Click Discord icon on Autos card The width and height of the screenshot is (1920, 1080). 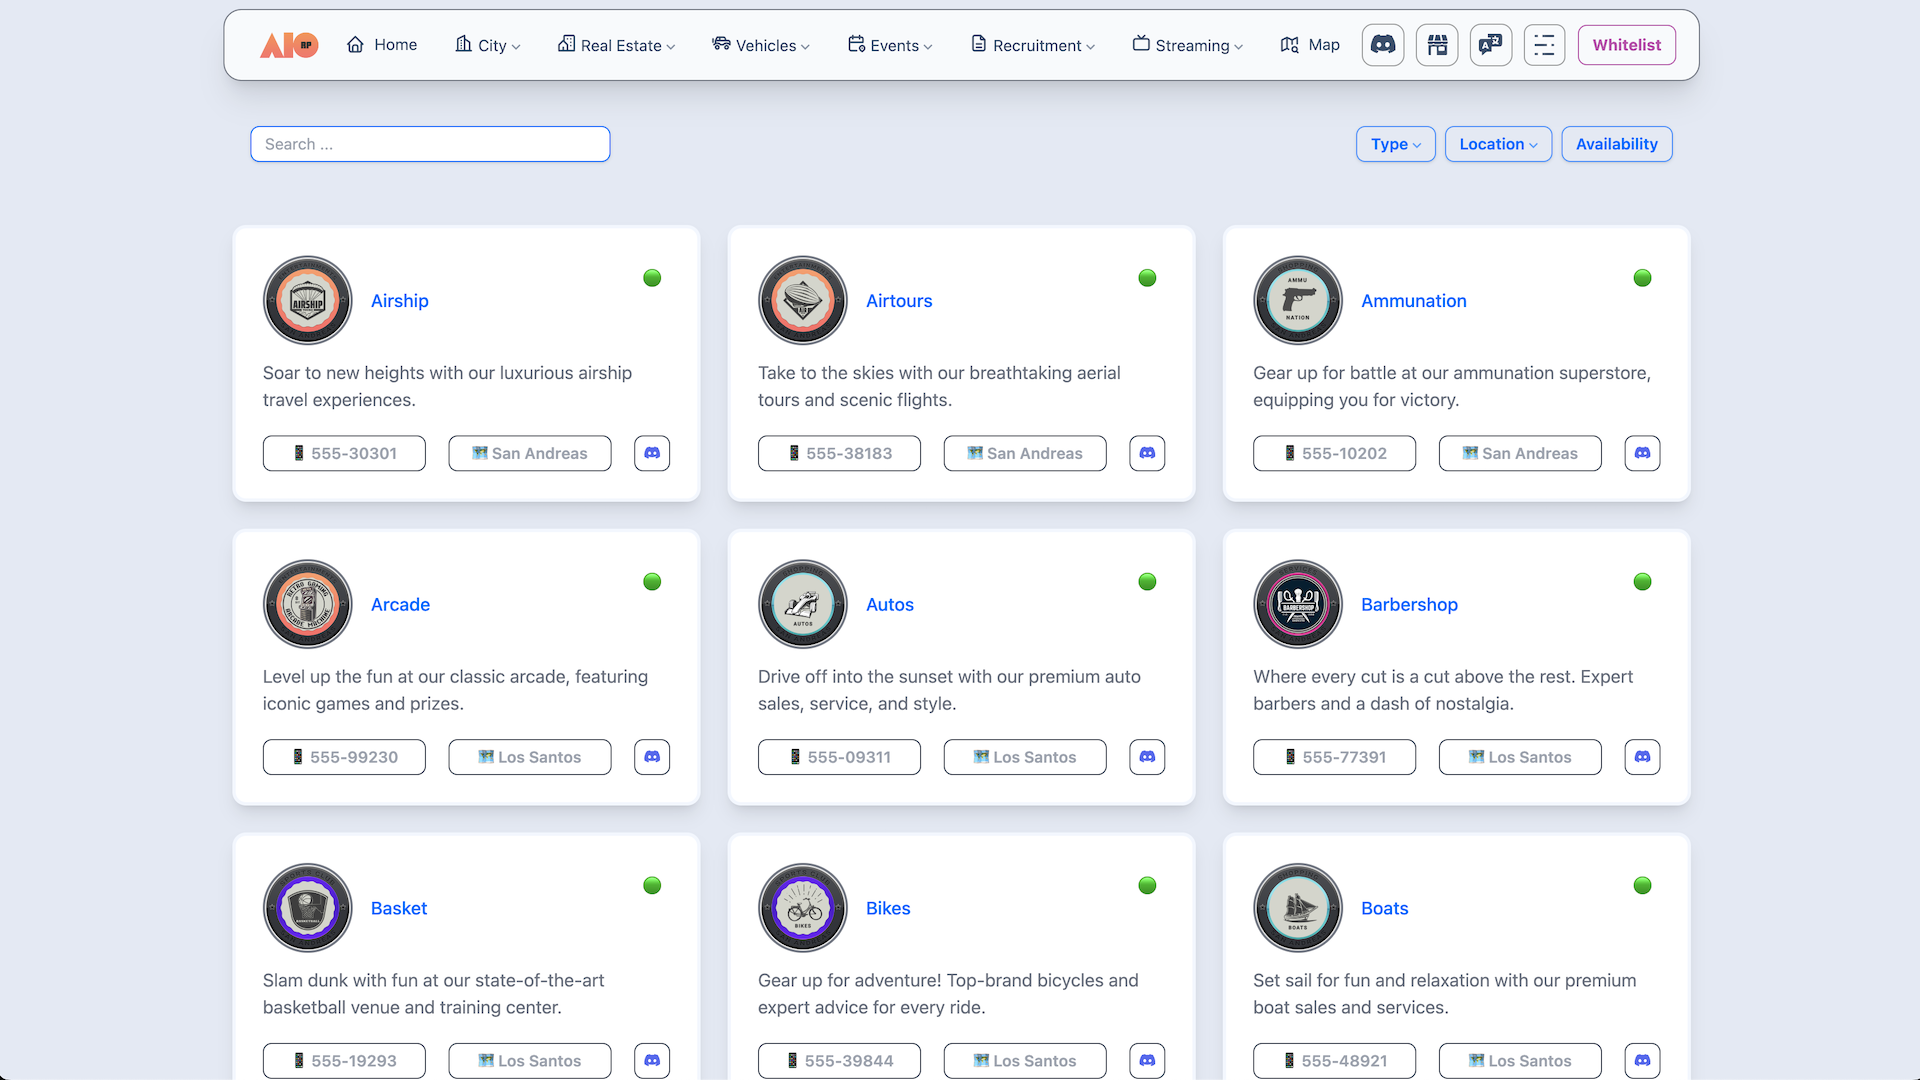[x=1147, y=757]
